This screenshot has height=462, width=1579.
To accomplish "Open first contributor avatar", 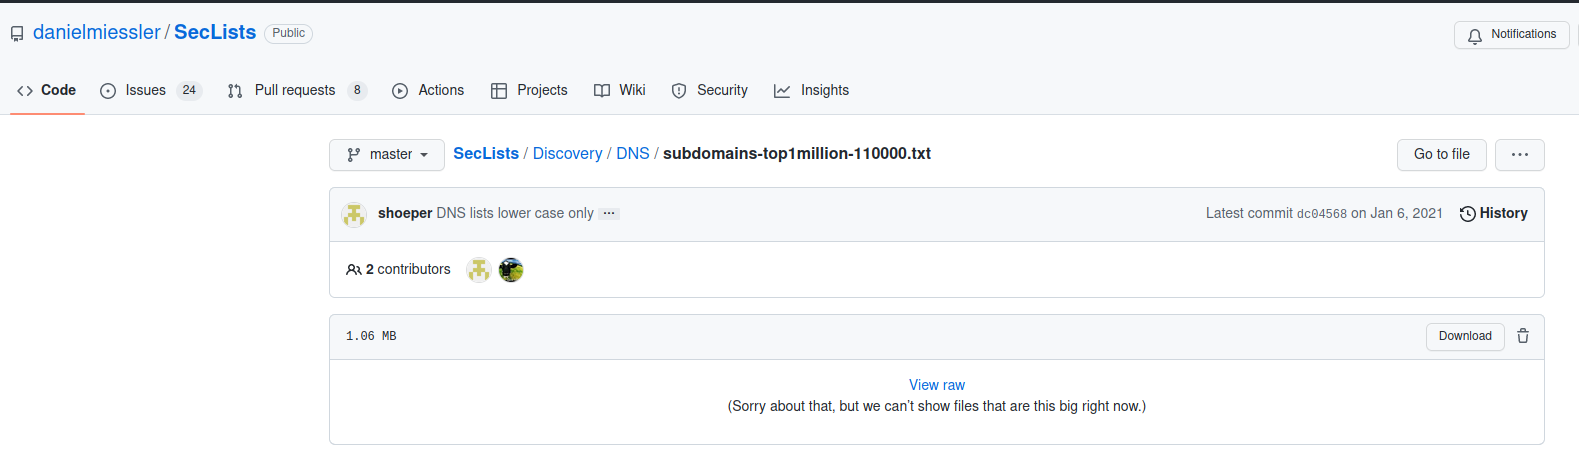I will (x=479, y=270).
